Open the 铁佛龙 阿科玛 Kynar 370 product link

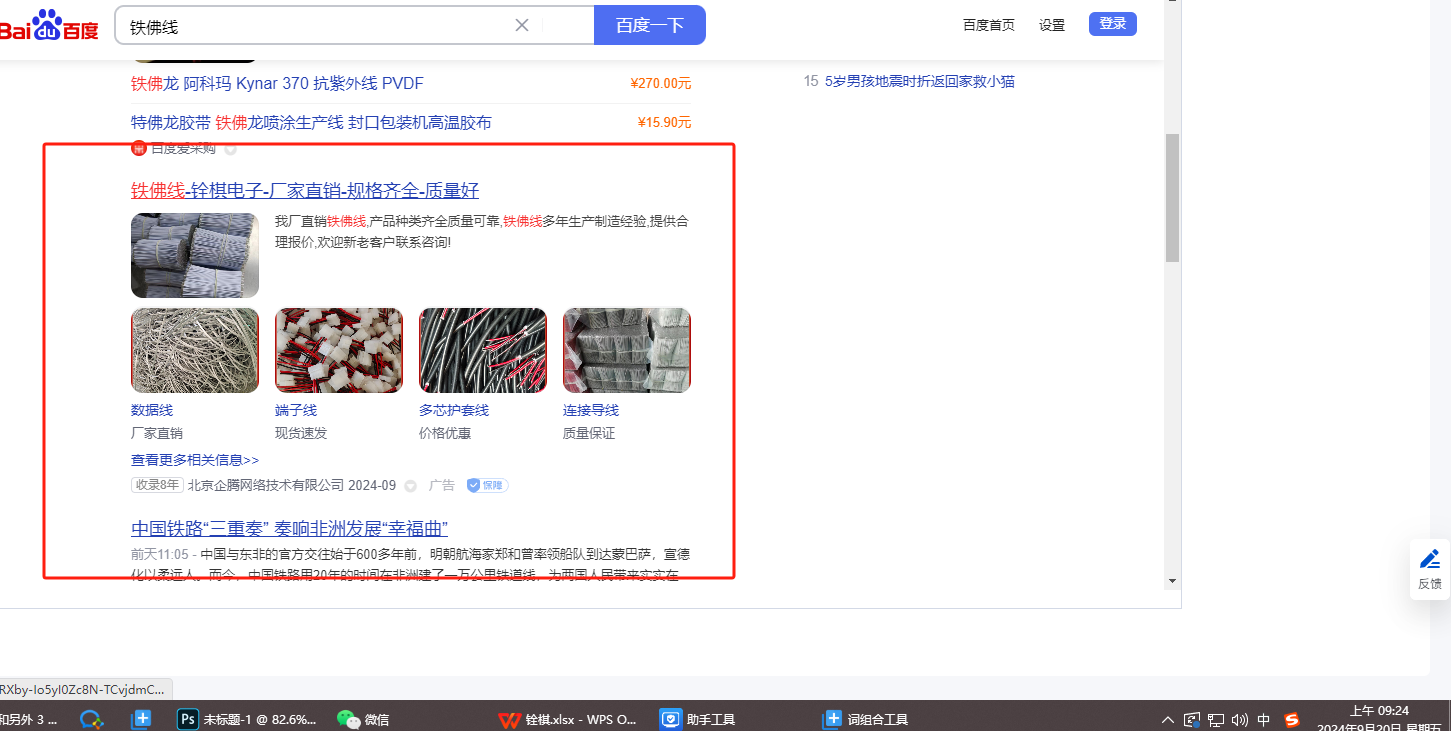277,83
